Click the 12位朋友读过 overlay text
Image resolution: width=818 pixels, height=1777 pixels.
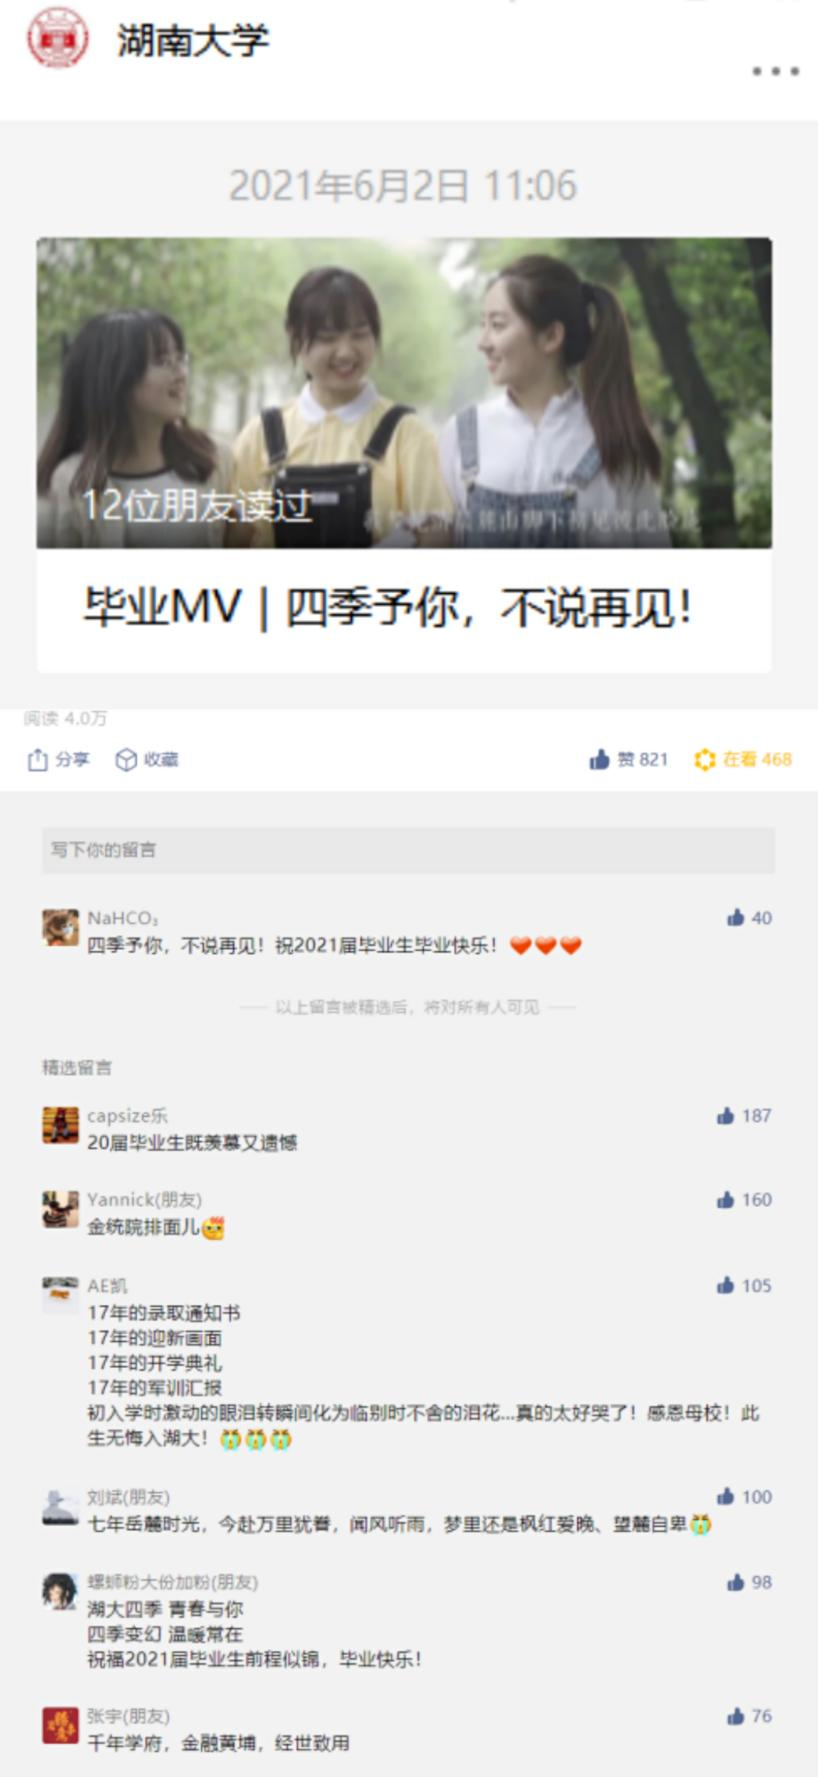pyautogui.click(x=196, y=505)
